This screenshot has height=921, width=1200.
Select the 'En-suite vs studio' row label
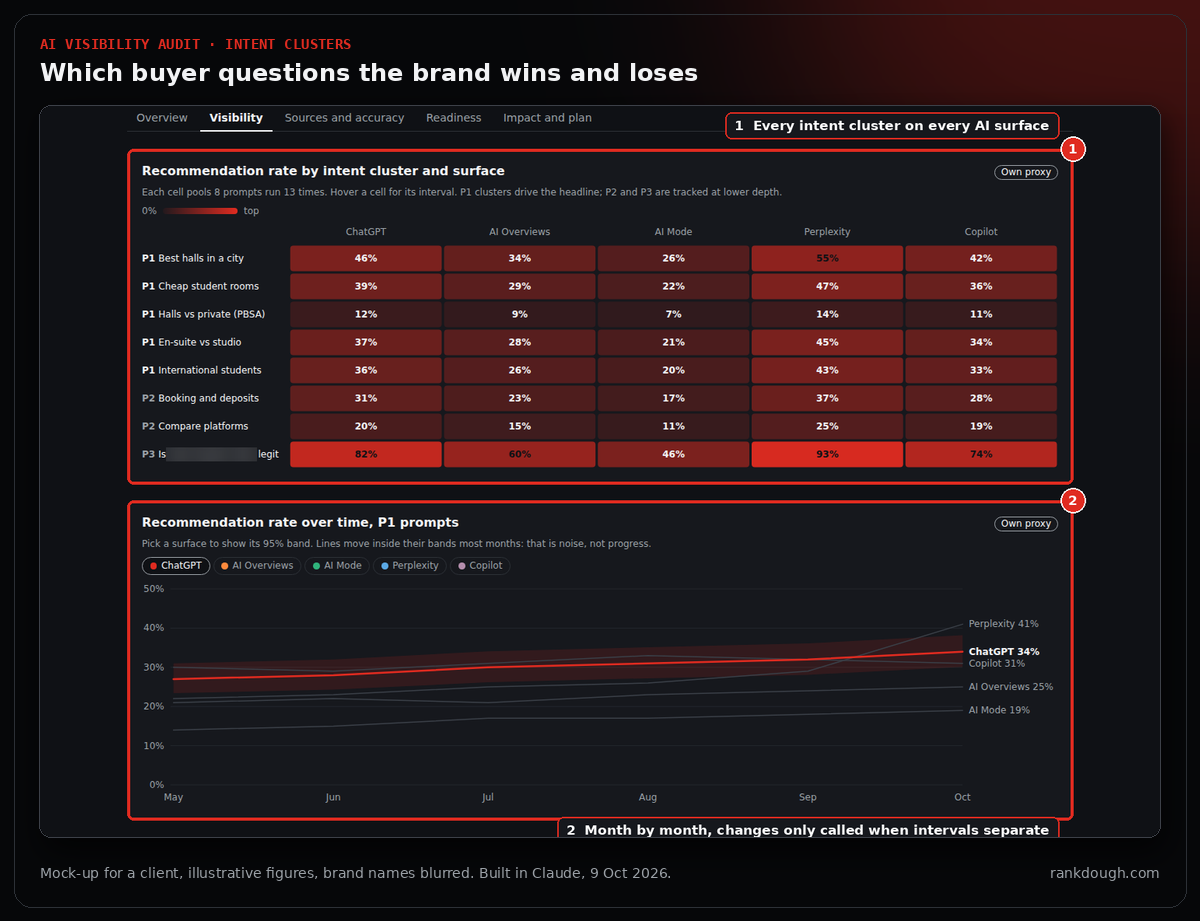(x=191, y=342)
